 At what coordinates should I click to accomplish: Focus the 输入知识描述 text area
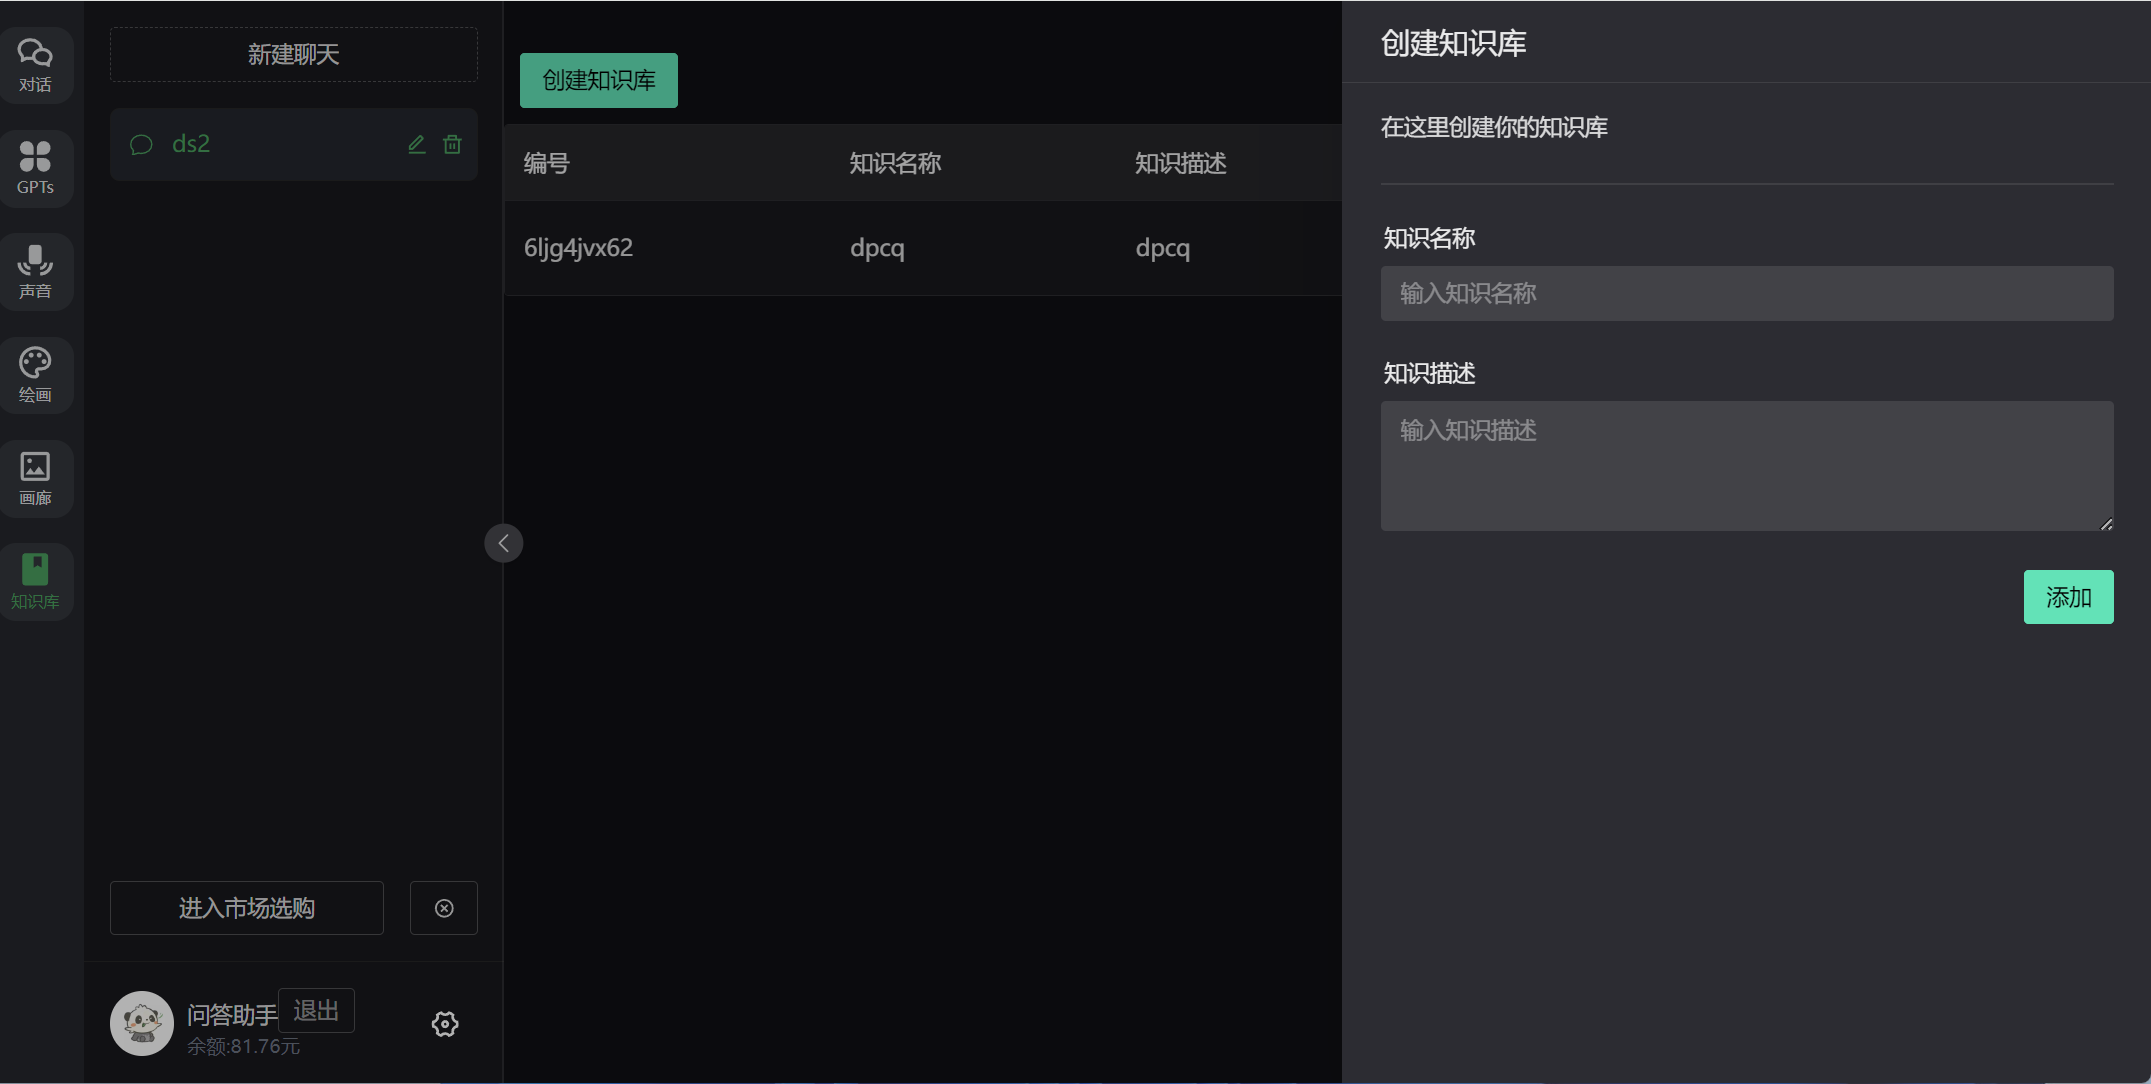pyautogui.click(x=1746, y=465)
